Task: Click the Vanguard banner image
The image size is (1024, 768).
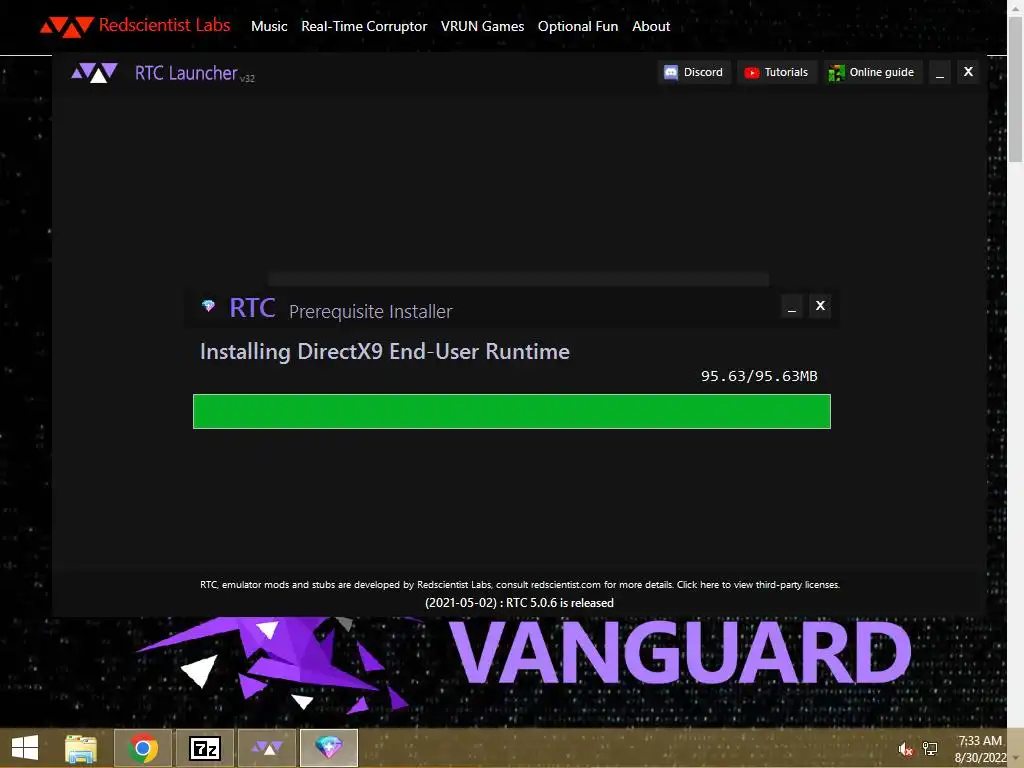Action: click(x=522, y=665)
